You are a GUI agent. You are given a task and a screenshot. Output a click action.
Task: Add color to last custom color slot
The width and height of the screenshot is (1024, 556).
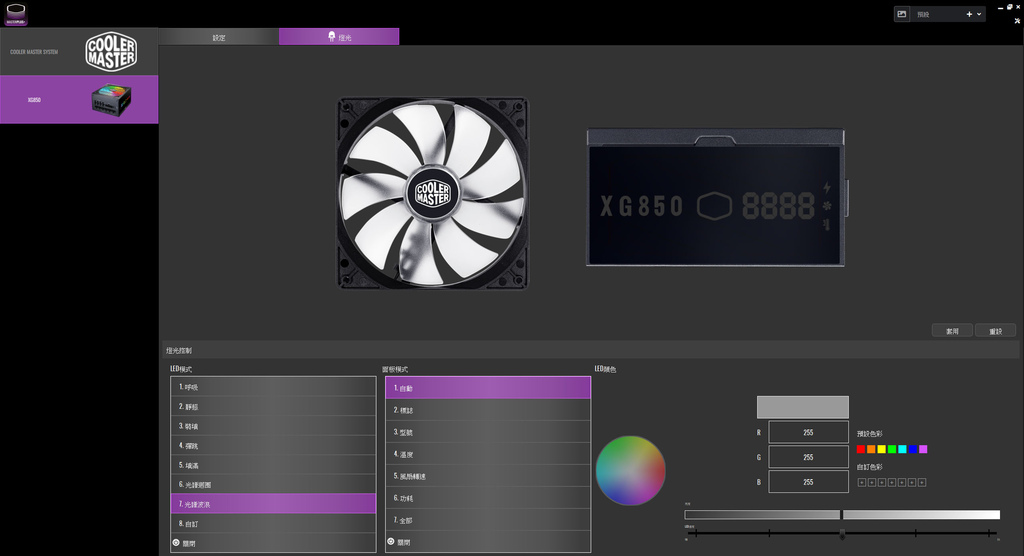click(x=922, y=483)
